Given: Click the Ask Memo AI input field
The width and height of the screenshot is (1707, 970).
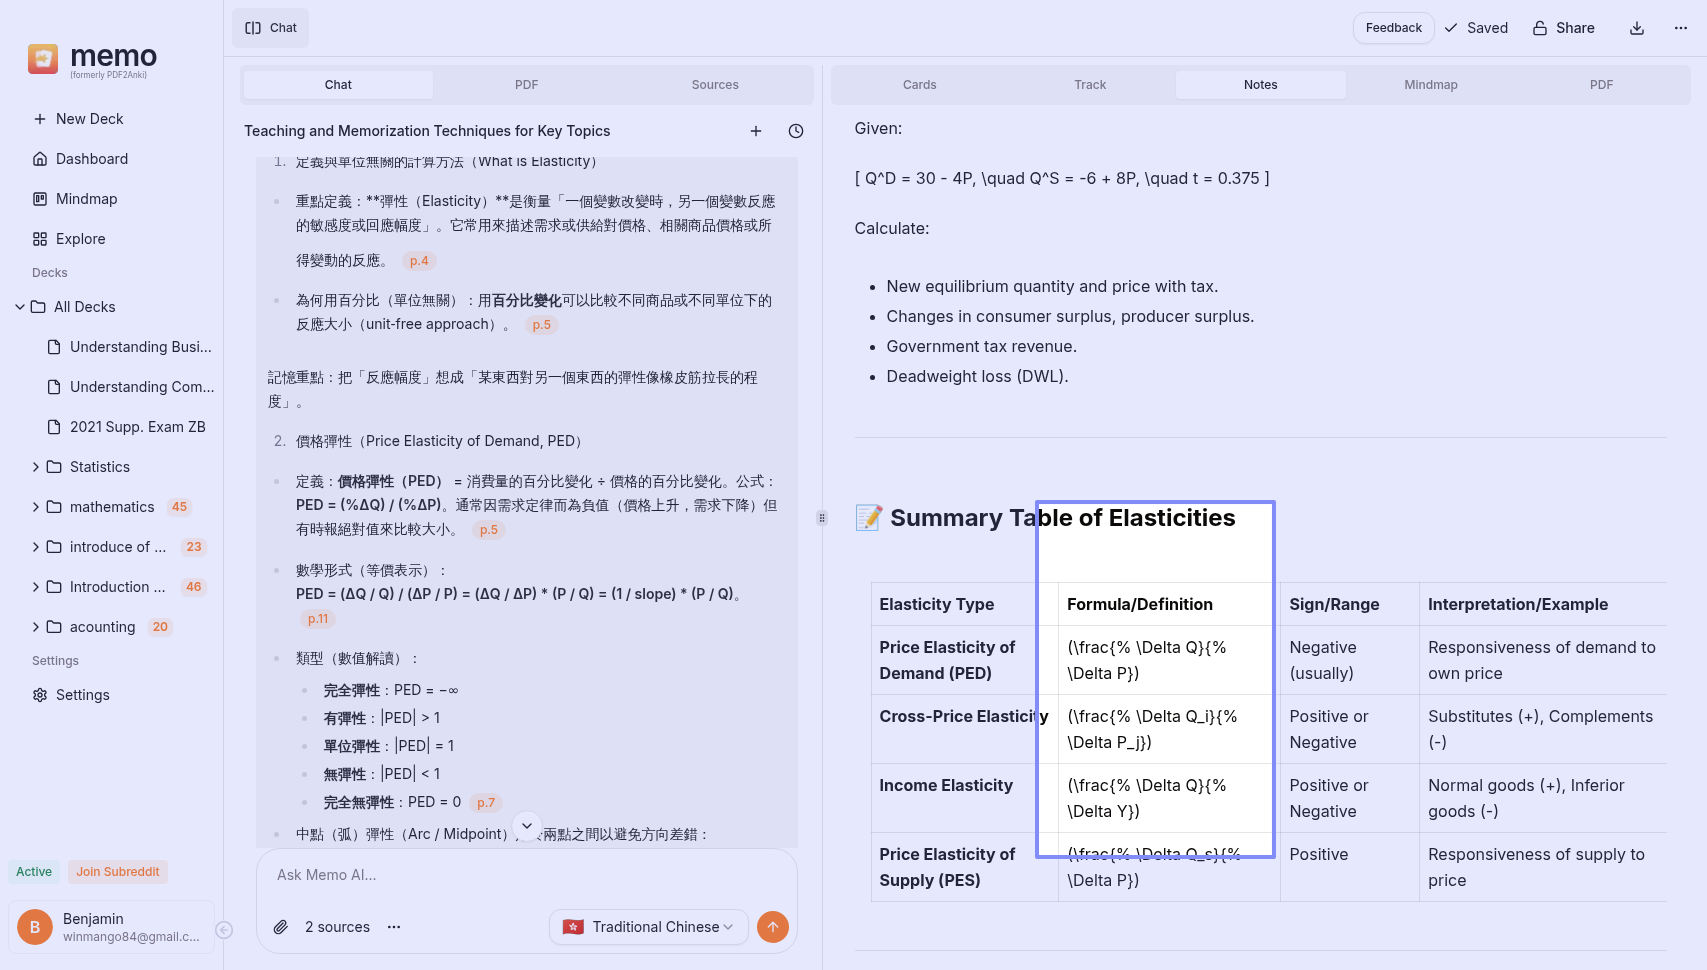Looking at the screenshot, I should click(x=527, y=875).
